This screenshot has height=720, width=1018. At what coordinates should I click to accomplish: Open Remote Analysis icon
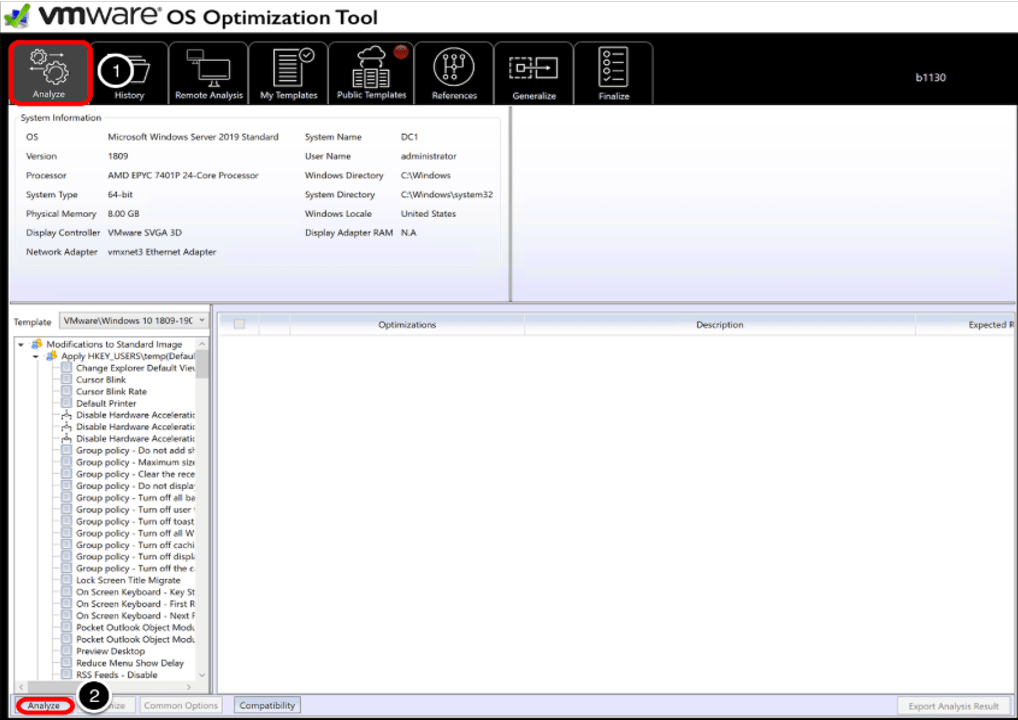click(x=209, y=73)
